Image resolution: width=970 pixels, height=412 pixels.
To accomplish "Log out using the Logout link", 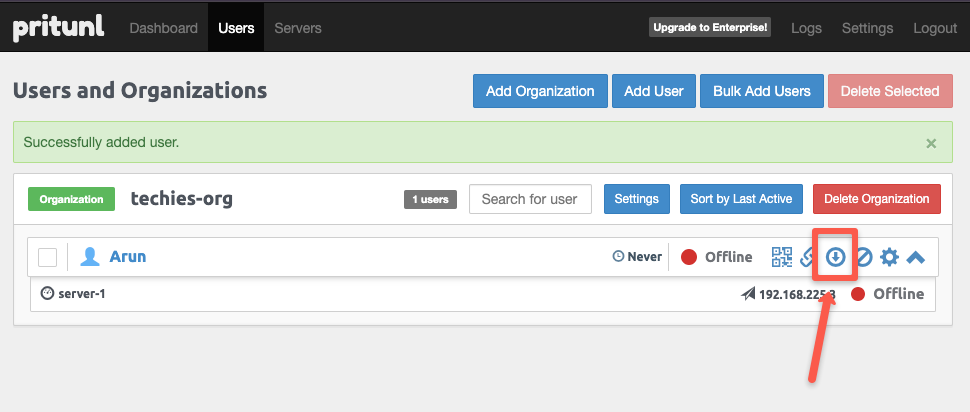I will pos(935,28).
